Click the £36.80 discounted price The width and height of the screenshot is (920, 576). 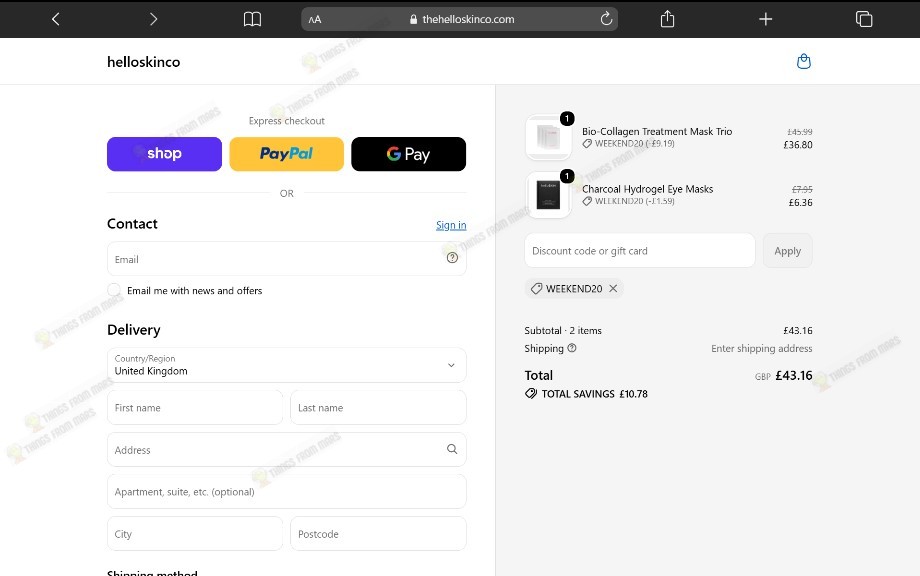[x=798, y=145]
